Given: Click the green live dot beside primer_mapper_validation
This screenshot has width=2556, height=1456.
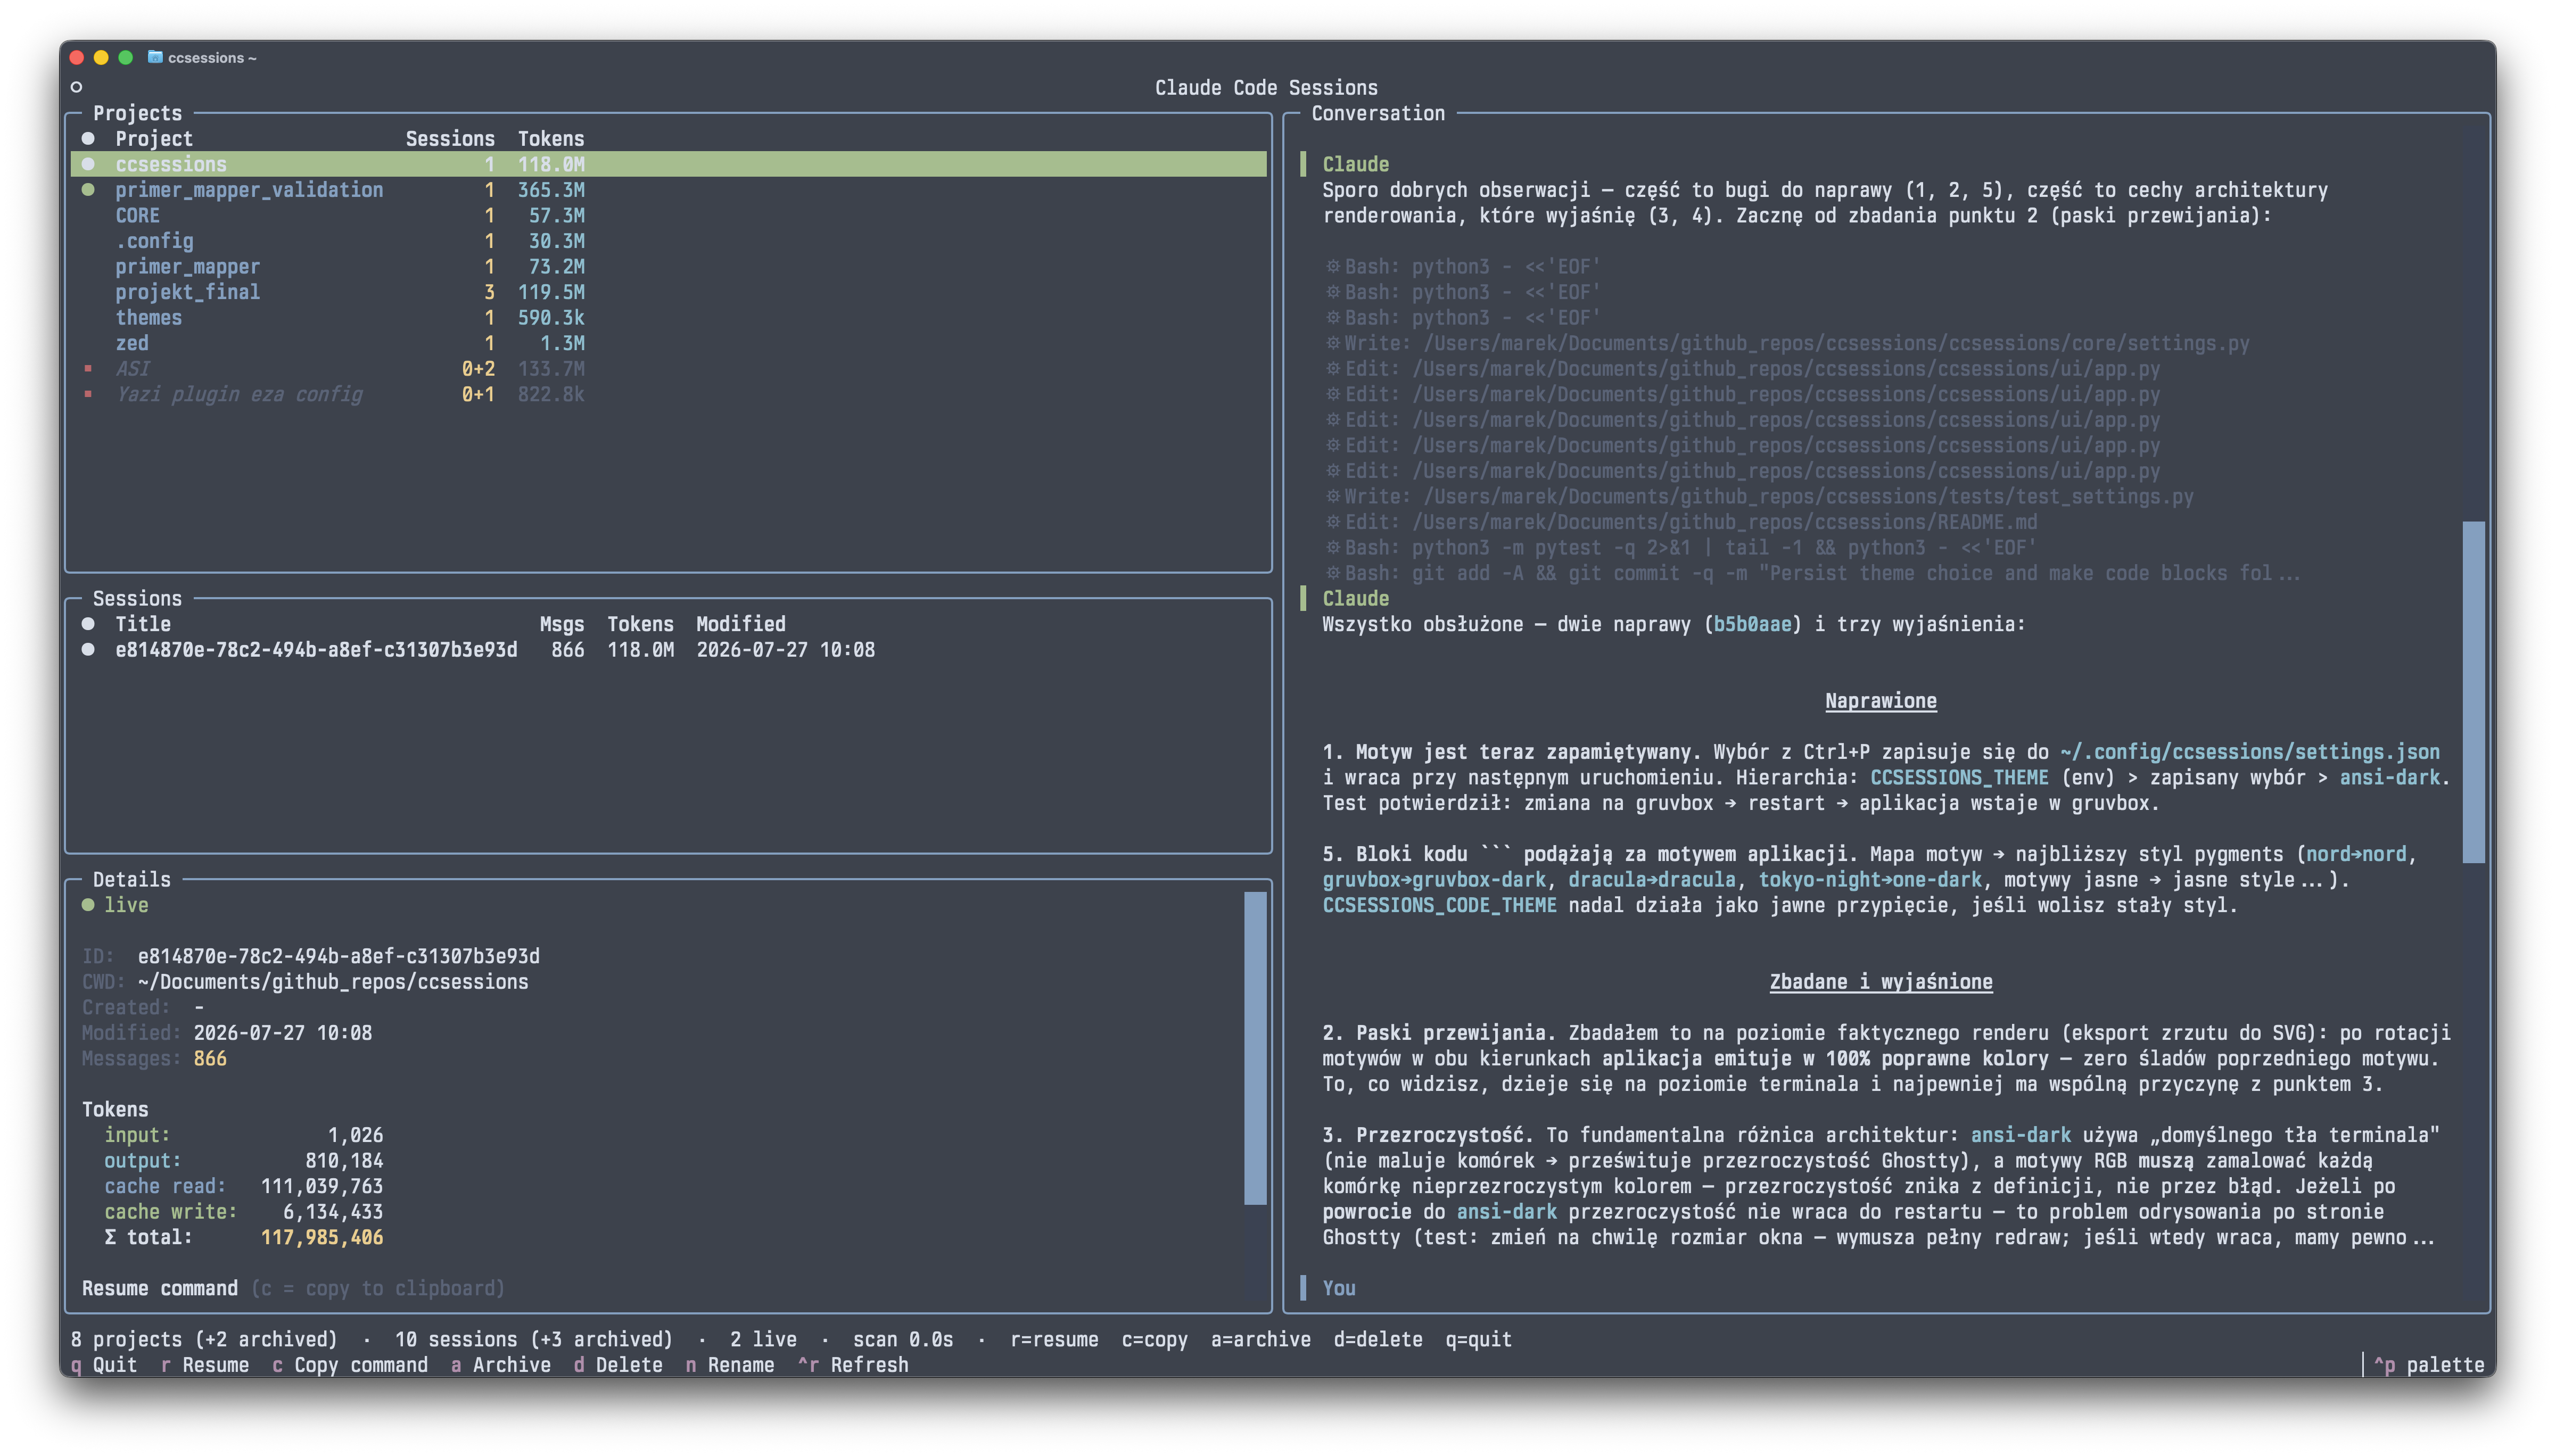Looking at the screenshot, I should tap(88, 190).
